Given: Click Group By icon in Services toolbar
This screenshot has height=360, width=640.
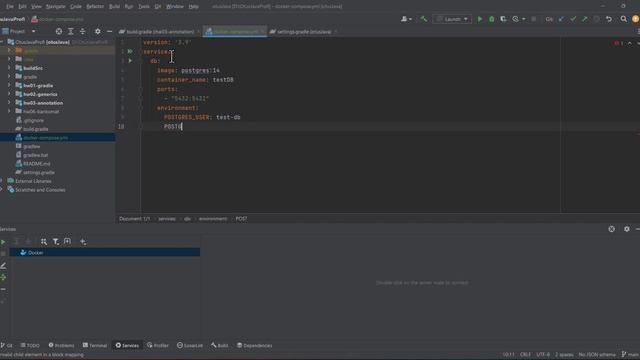Looking at the screenshot, I should tap(44, 242).
